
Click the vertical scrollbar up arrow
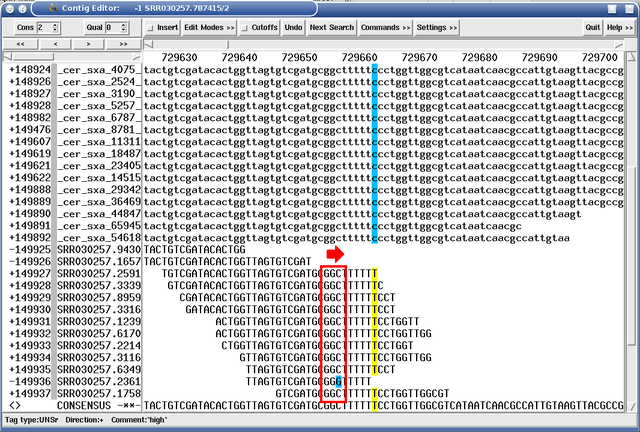coord(632,56)
